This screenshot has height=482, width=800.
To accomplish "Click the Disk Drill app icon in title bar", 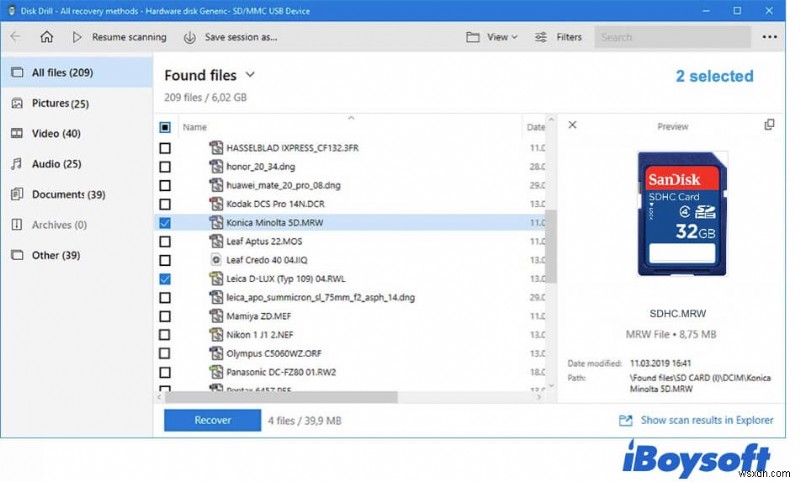I will [x=11, y=10].
